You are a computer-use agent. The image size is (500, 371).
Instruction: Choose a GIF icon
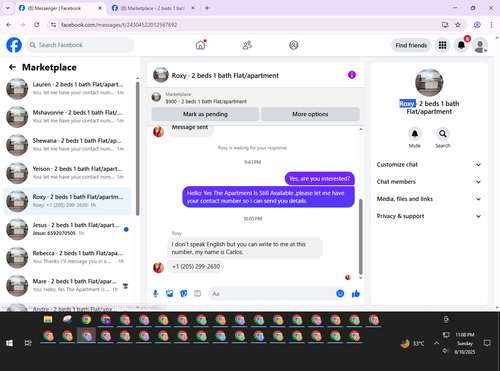click(198, 294)
